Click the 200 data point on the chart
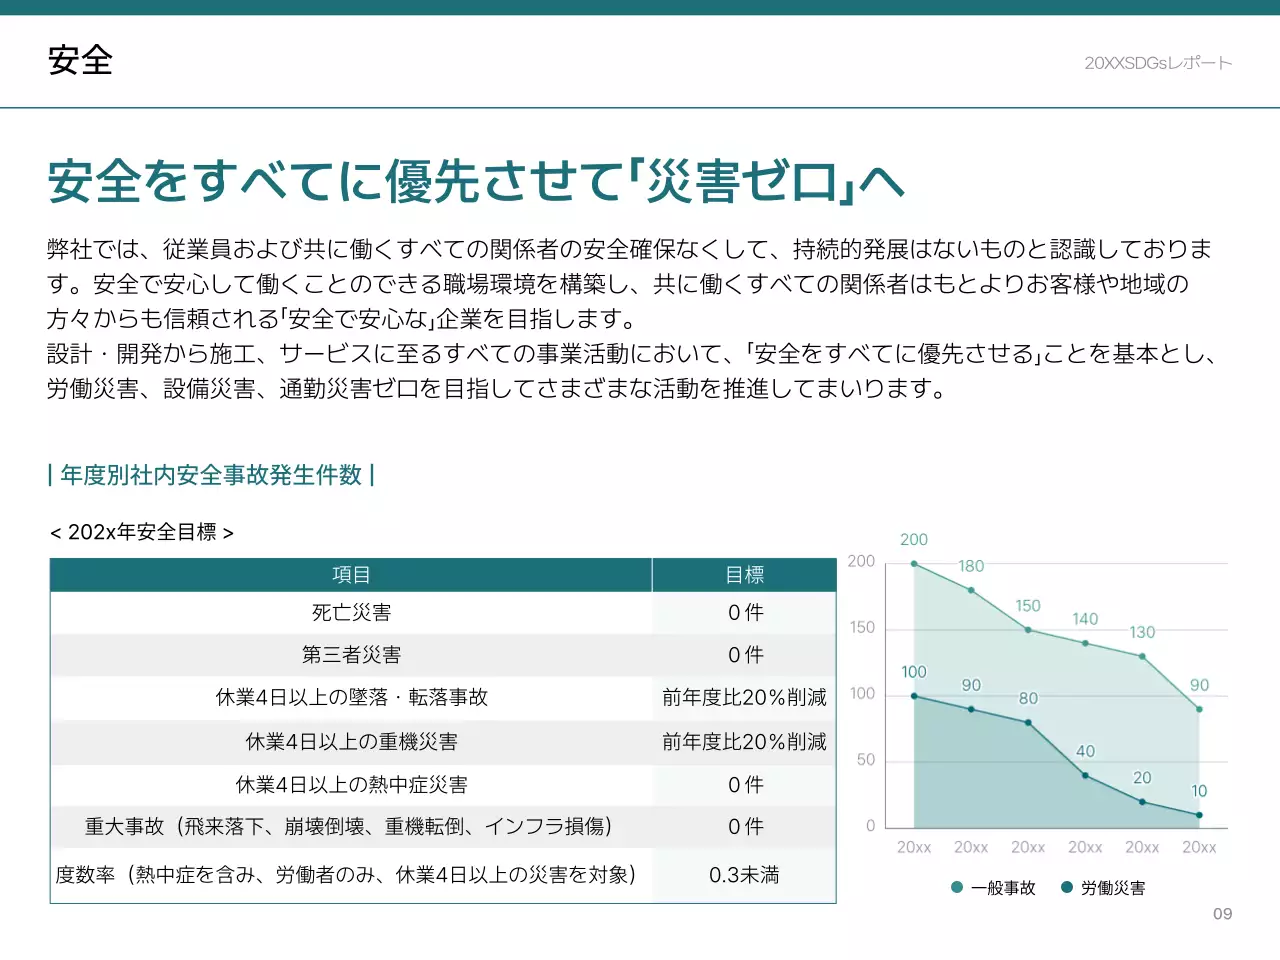 [913, 563]
